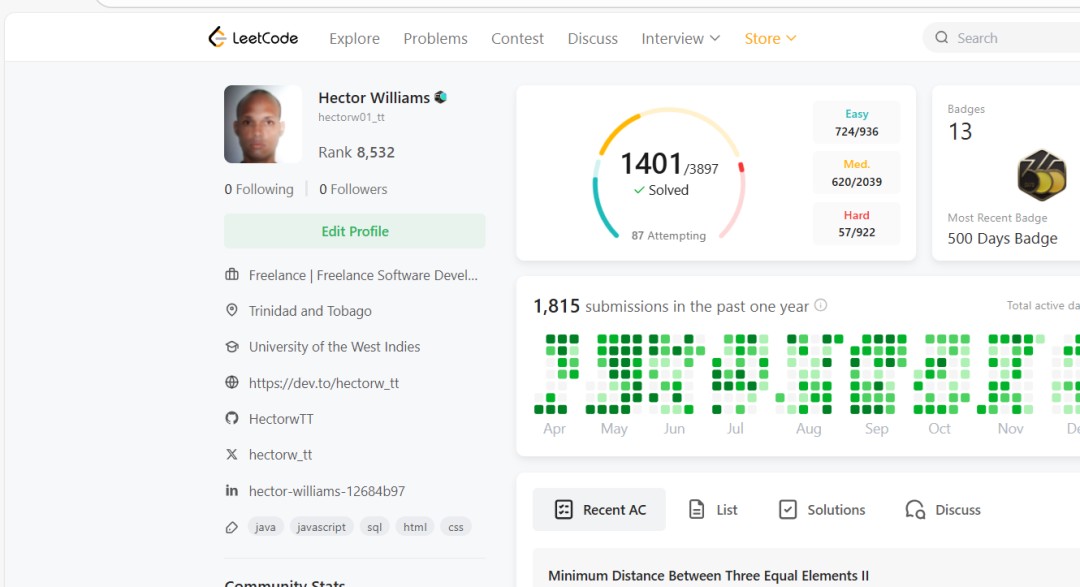The image size is (1080, 587).
Task: Click the Rank 8,532 text
Action: [356, 152]
